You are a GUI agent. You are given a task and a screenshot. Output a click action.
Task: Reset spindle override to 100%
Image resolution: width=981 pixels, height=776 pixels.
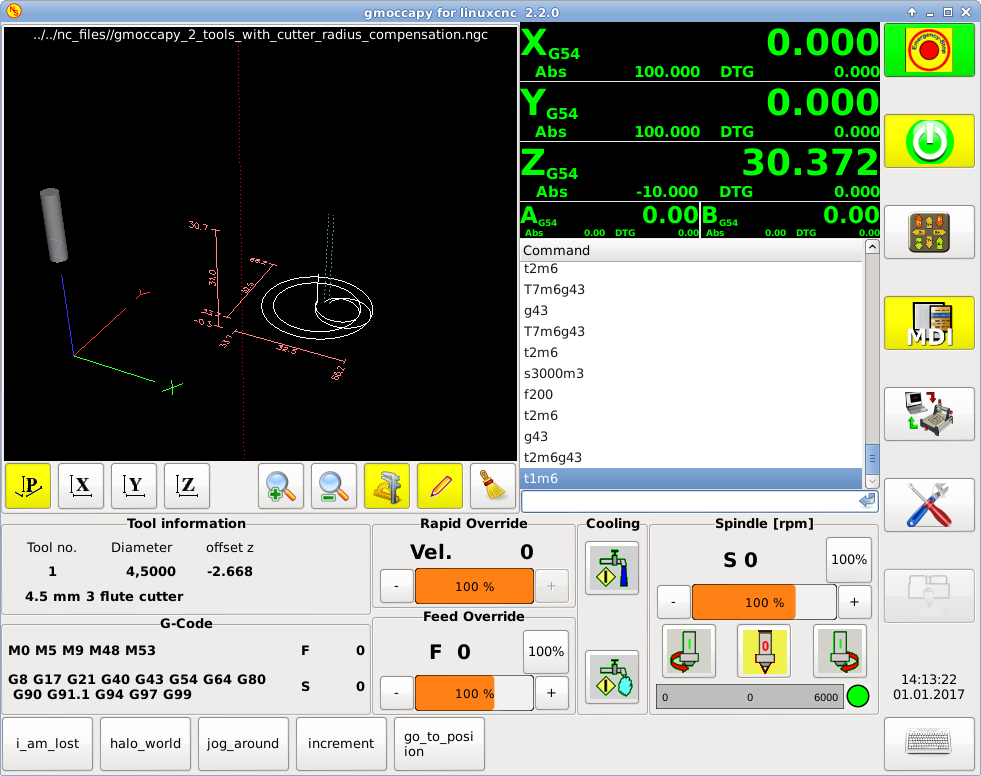(x=849, y=559)
